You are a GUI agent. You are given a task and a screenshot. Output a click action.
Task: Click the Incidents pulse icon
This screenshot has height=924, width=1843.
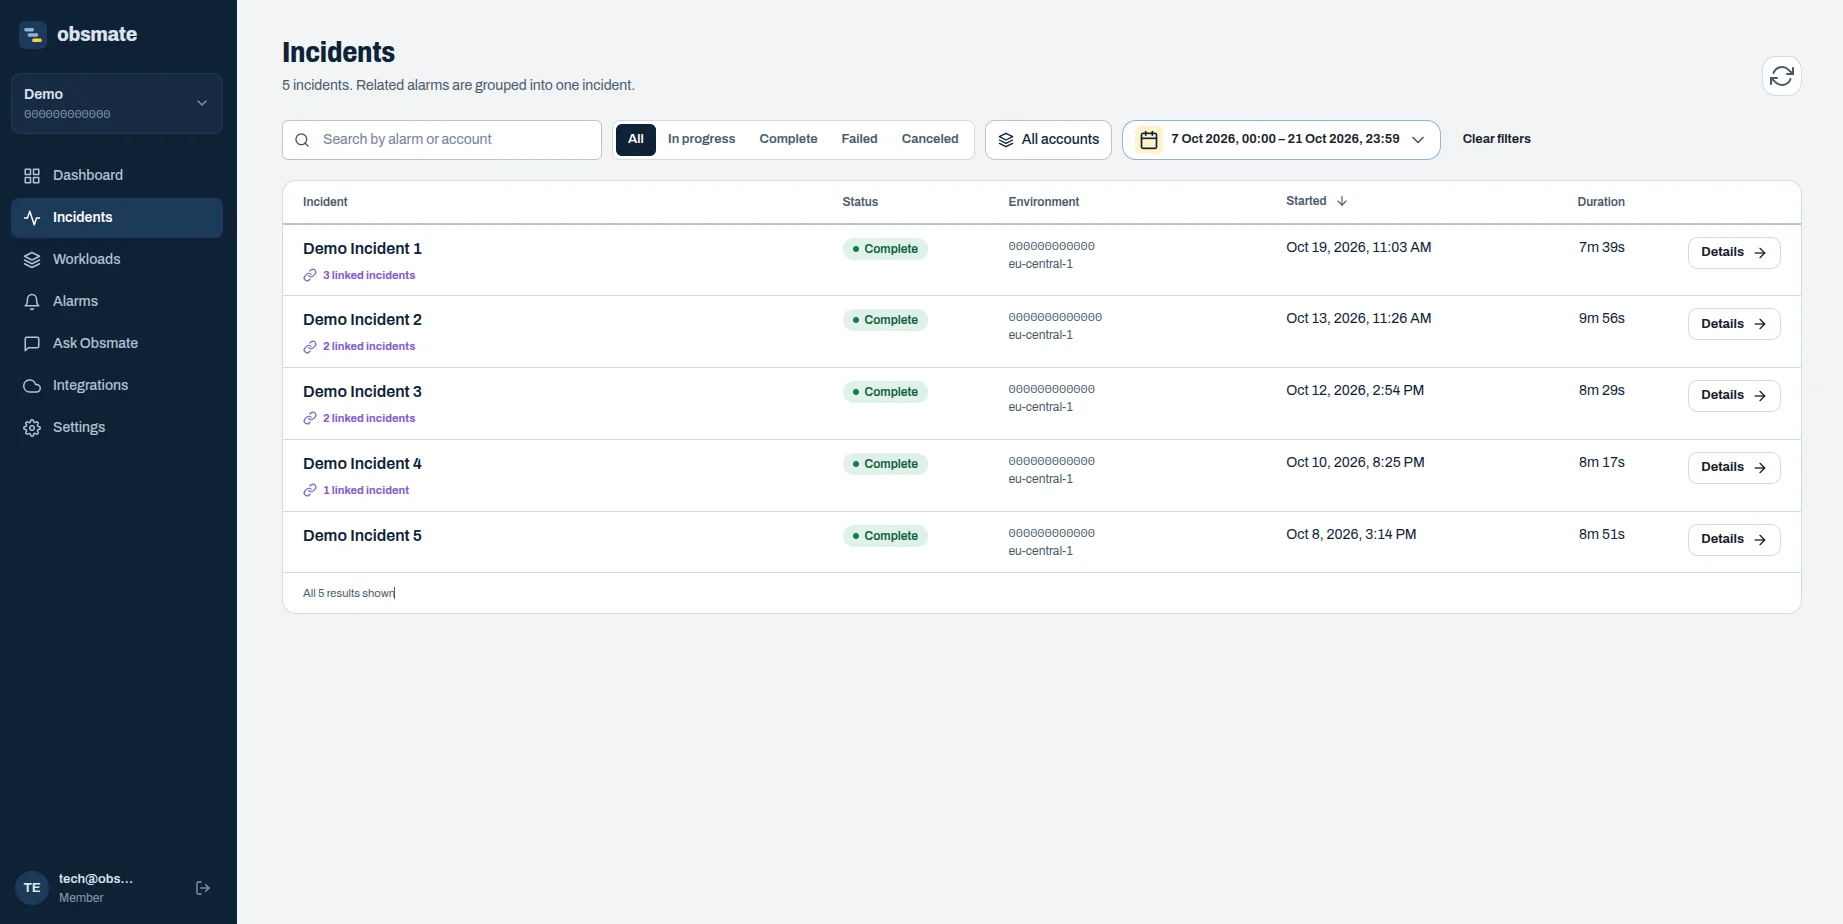click(x=32, y=218)
